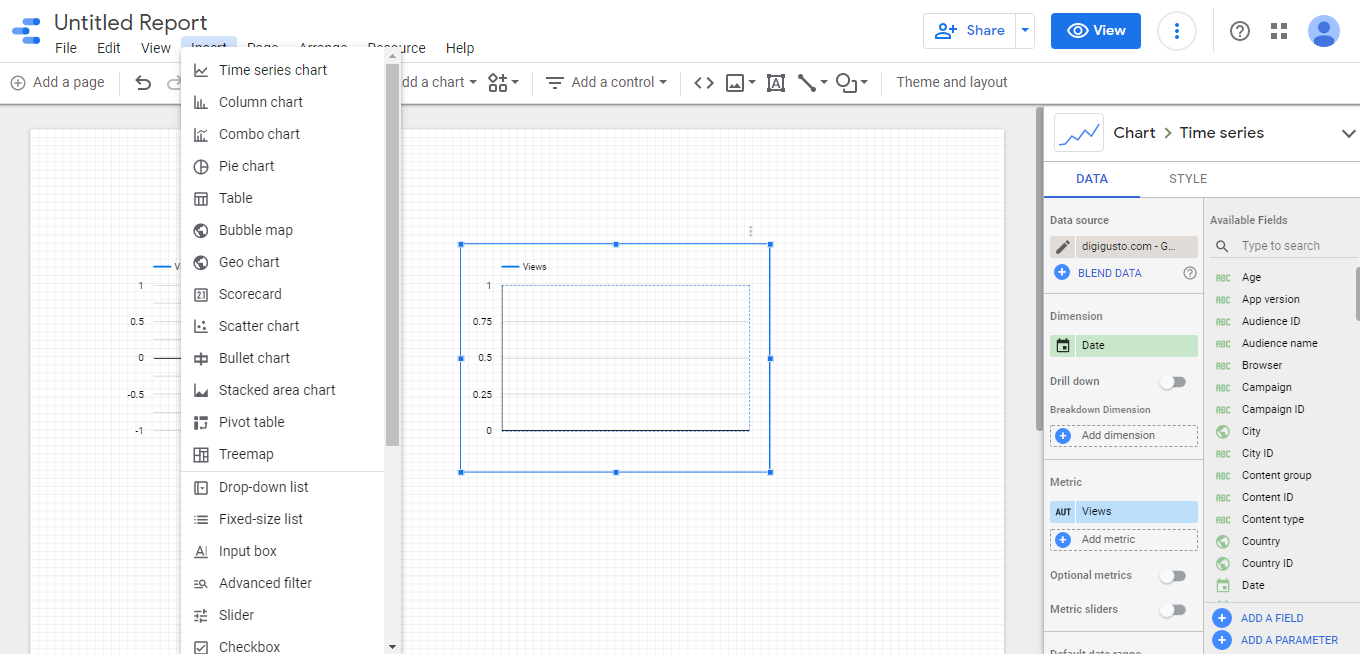1360x654 pixels.
Task: Click the three-dot more options button
Action: (1177, 31)
